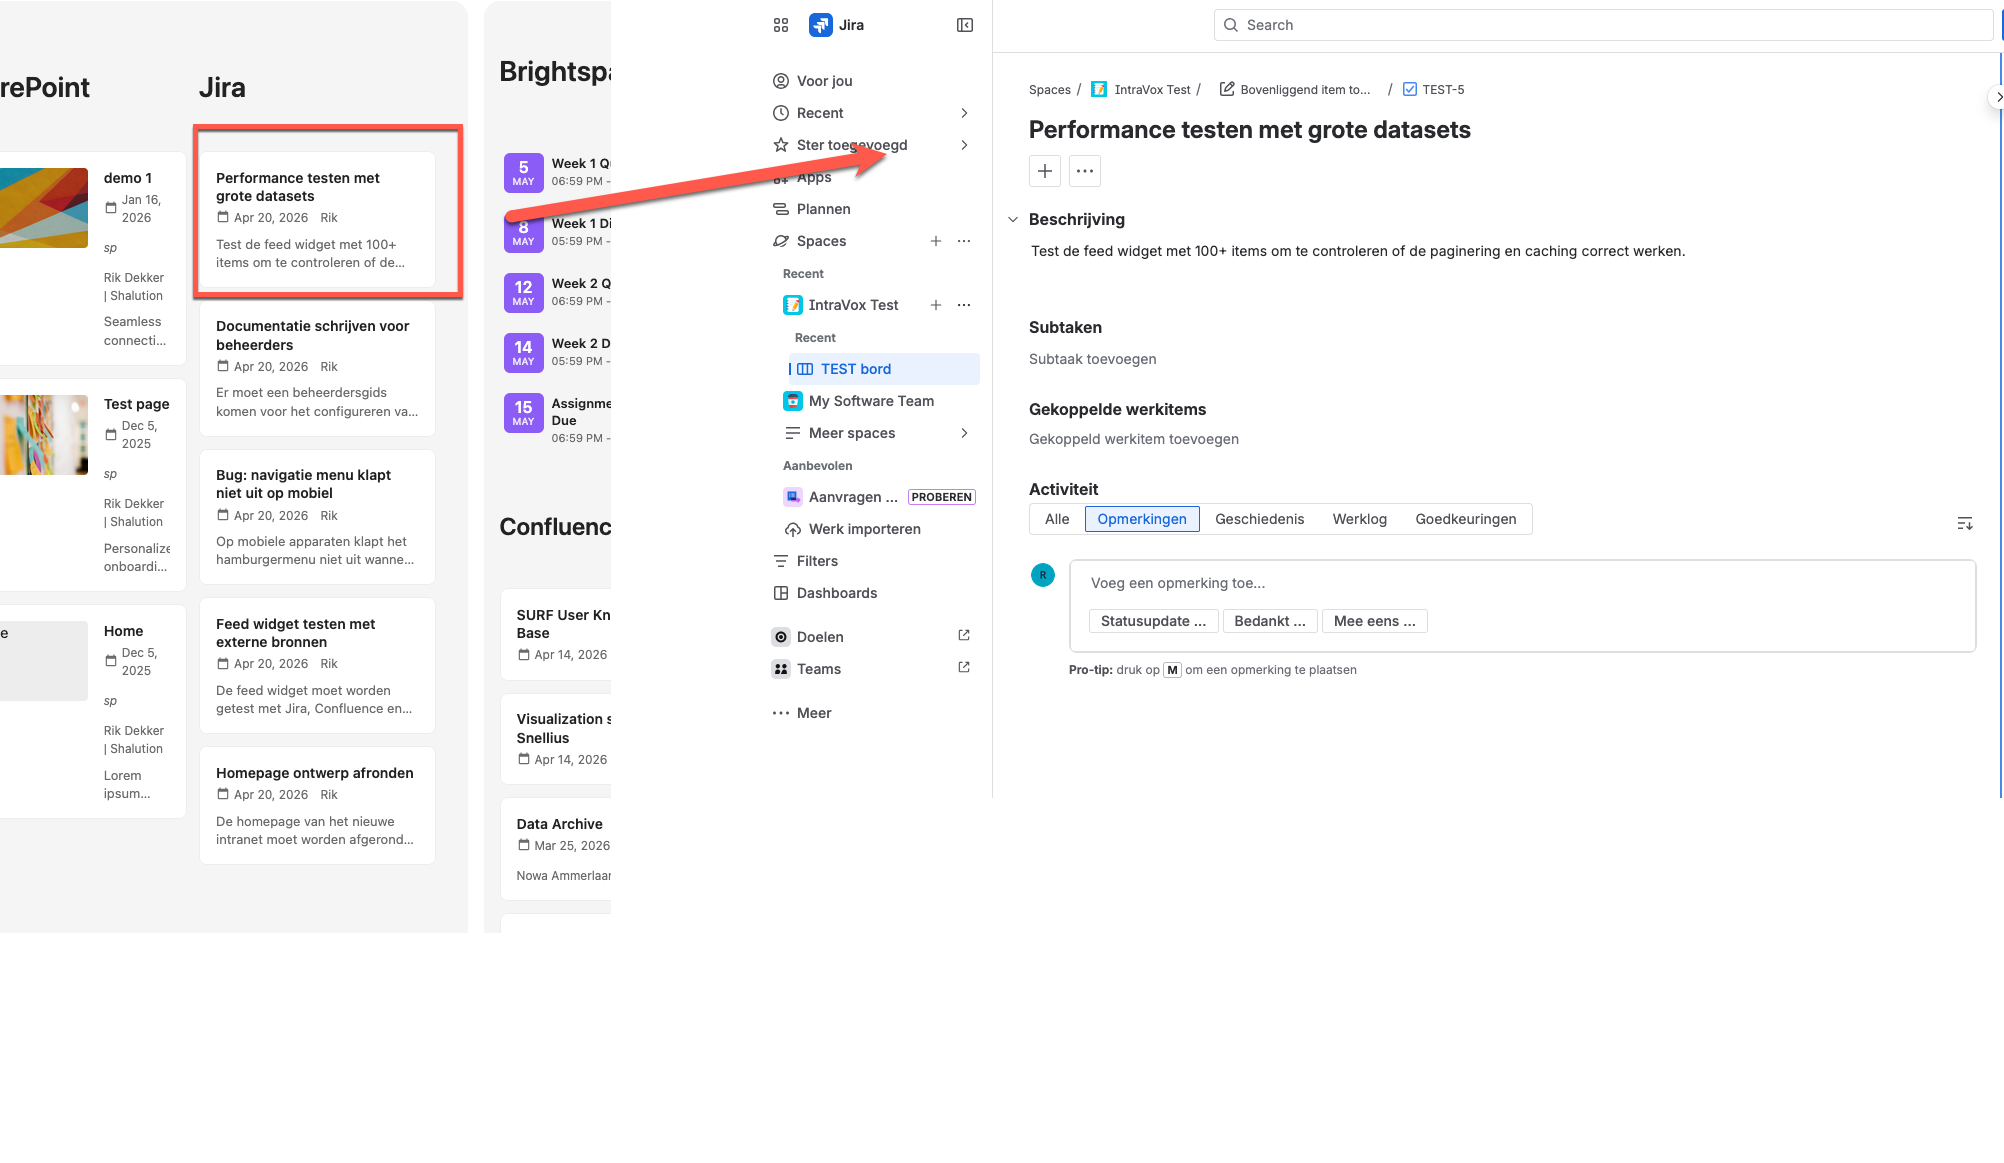Click the PROBEREN badge
The height and width of the screenshot is (1163, 2004).
(x=941, y=497)
